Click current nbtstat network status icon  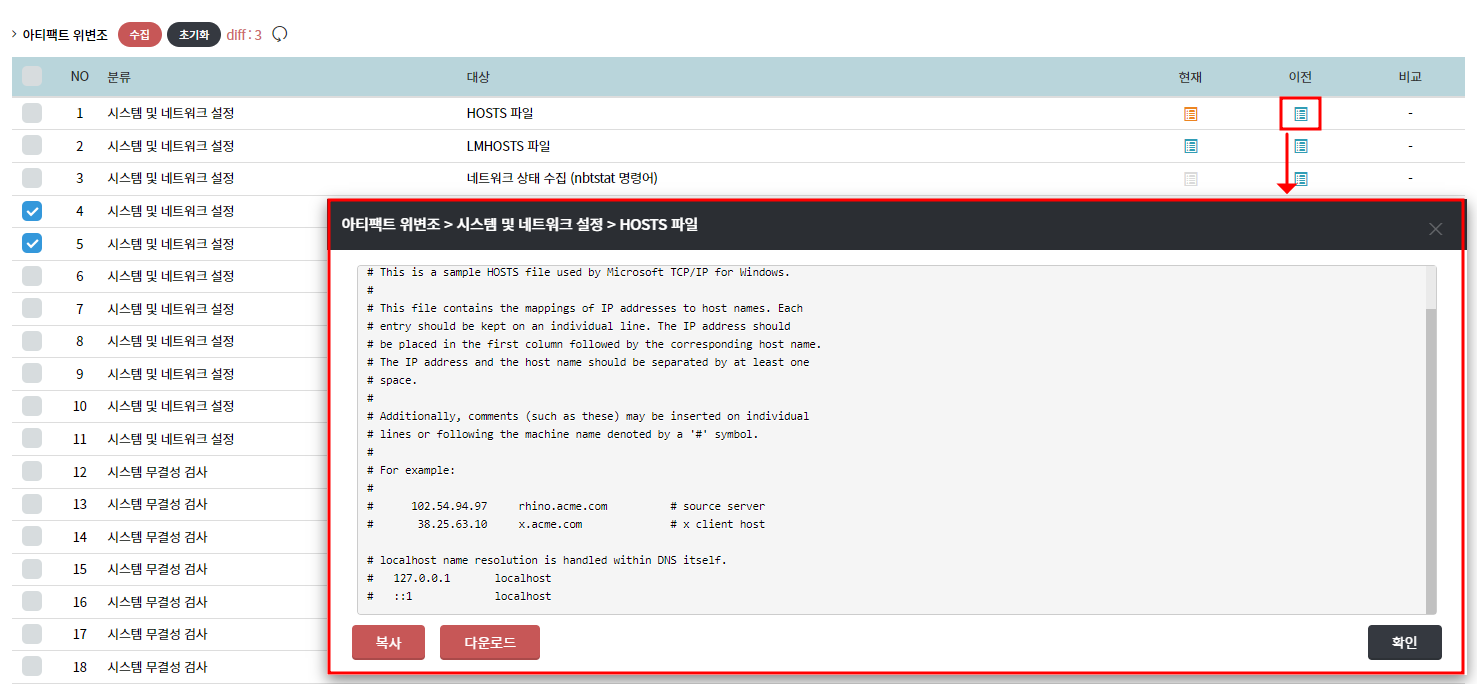(1190, 179)
